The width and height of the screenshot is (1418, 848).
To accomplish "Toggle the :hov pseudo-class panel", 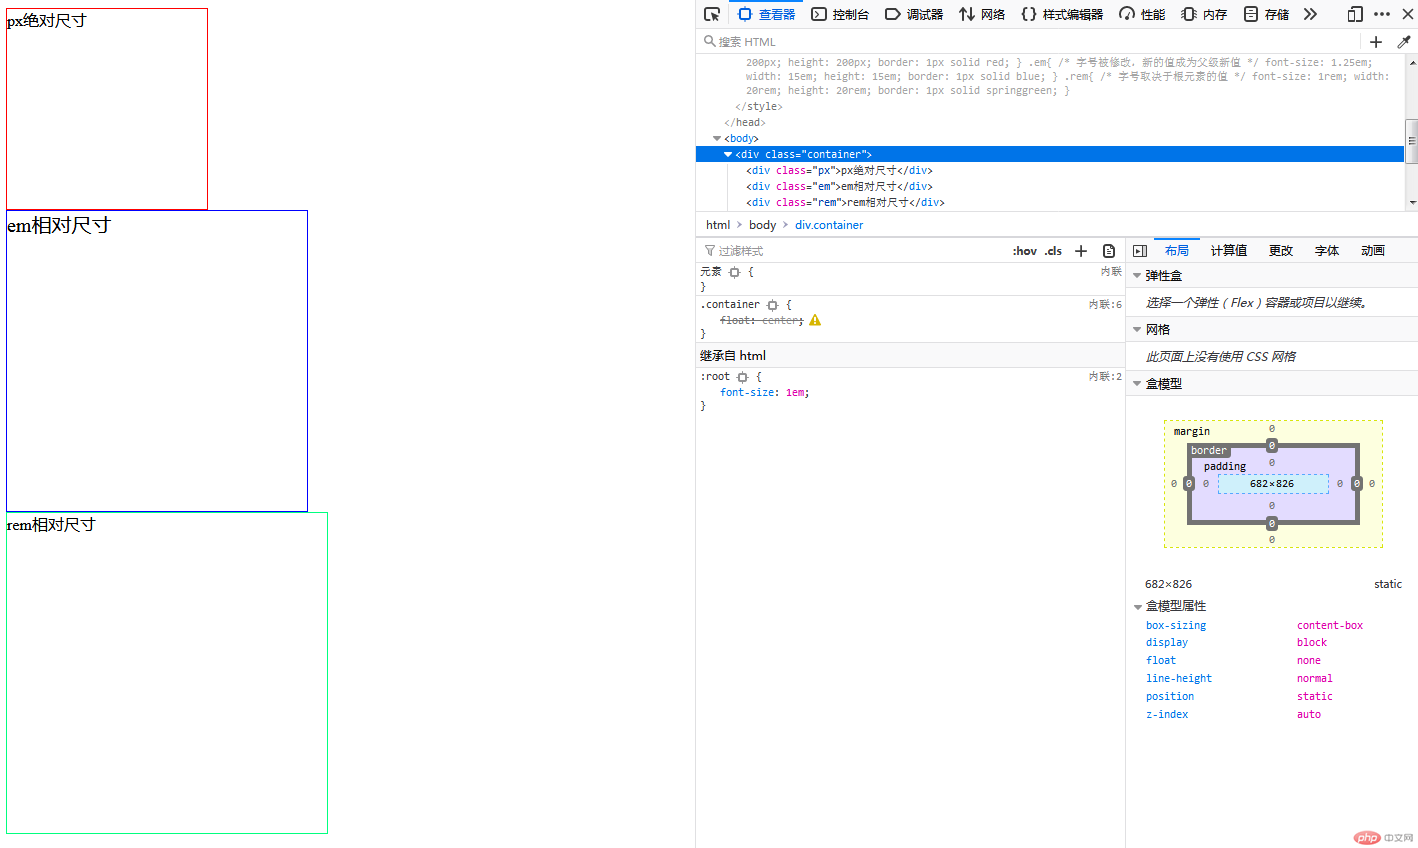I will 1025,251.
